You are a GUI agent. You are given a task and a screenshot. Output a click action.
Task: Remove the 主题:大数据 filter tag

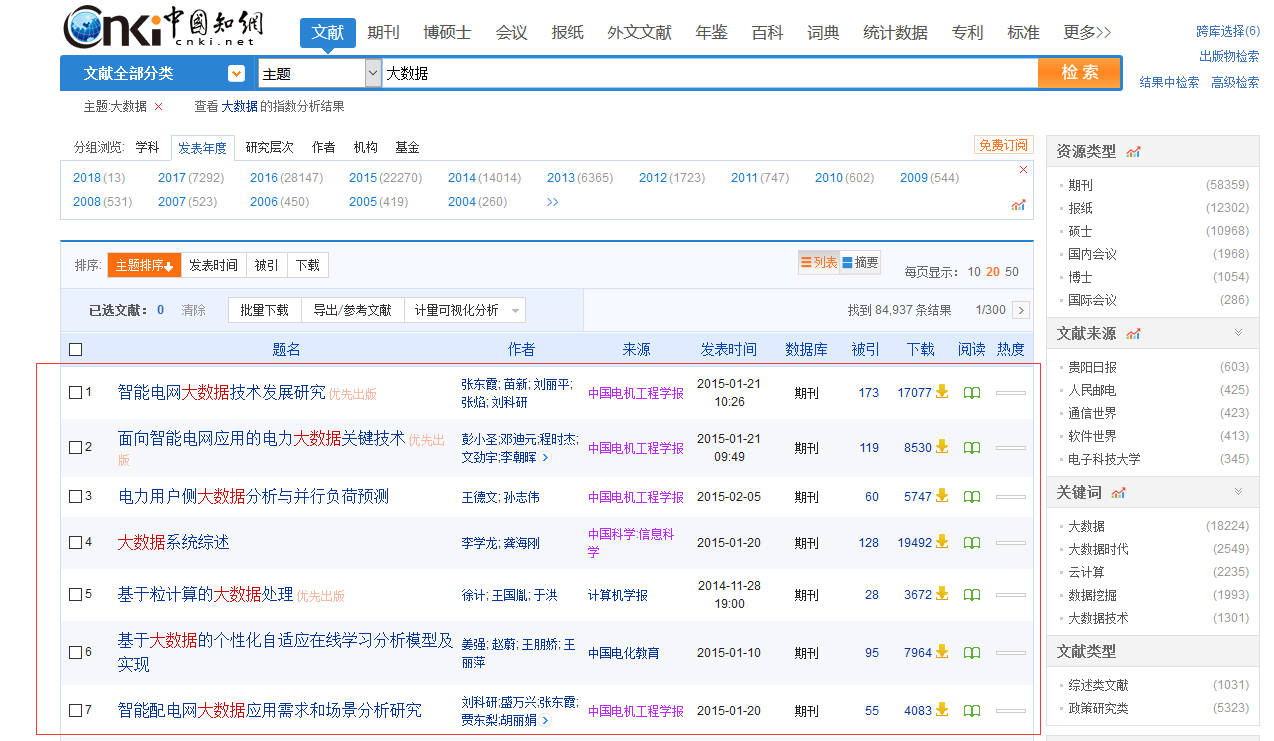[x=158, y=107]
